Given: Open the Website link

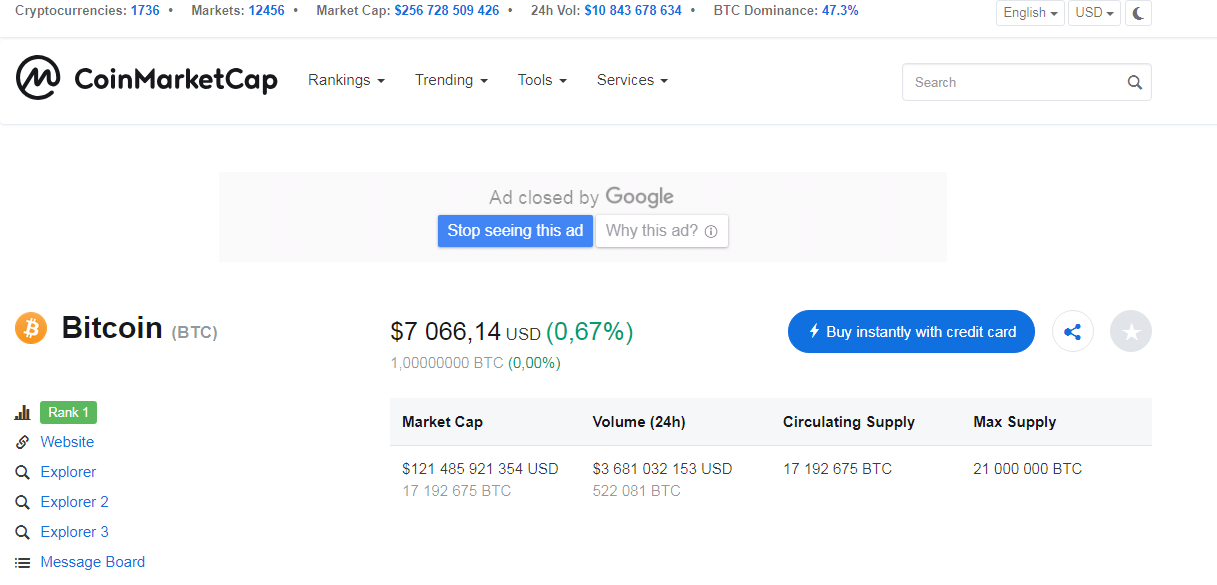Looking at the screenshot, I should point(67,442).
